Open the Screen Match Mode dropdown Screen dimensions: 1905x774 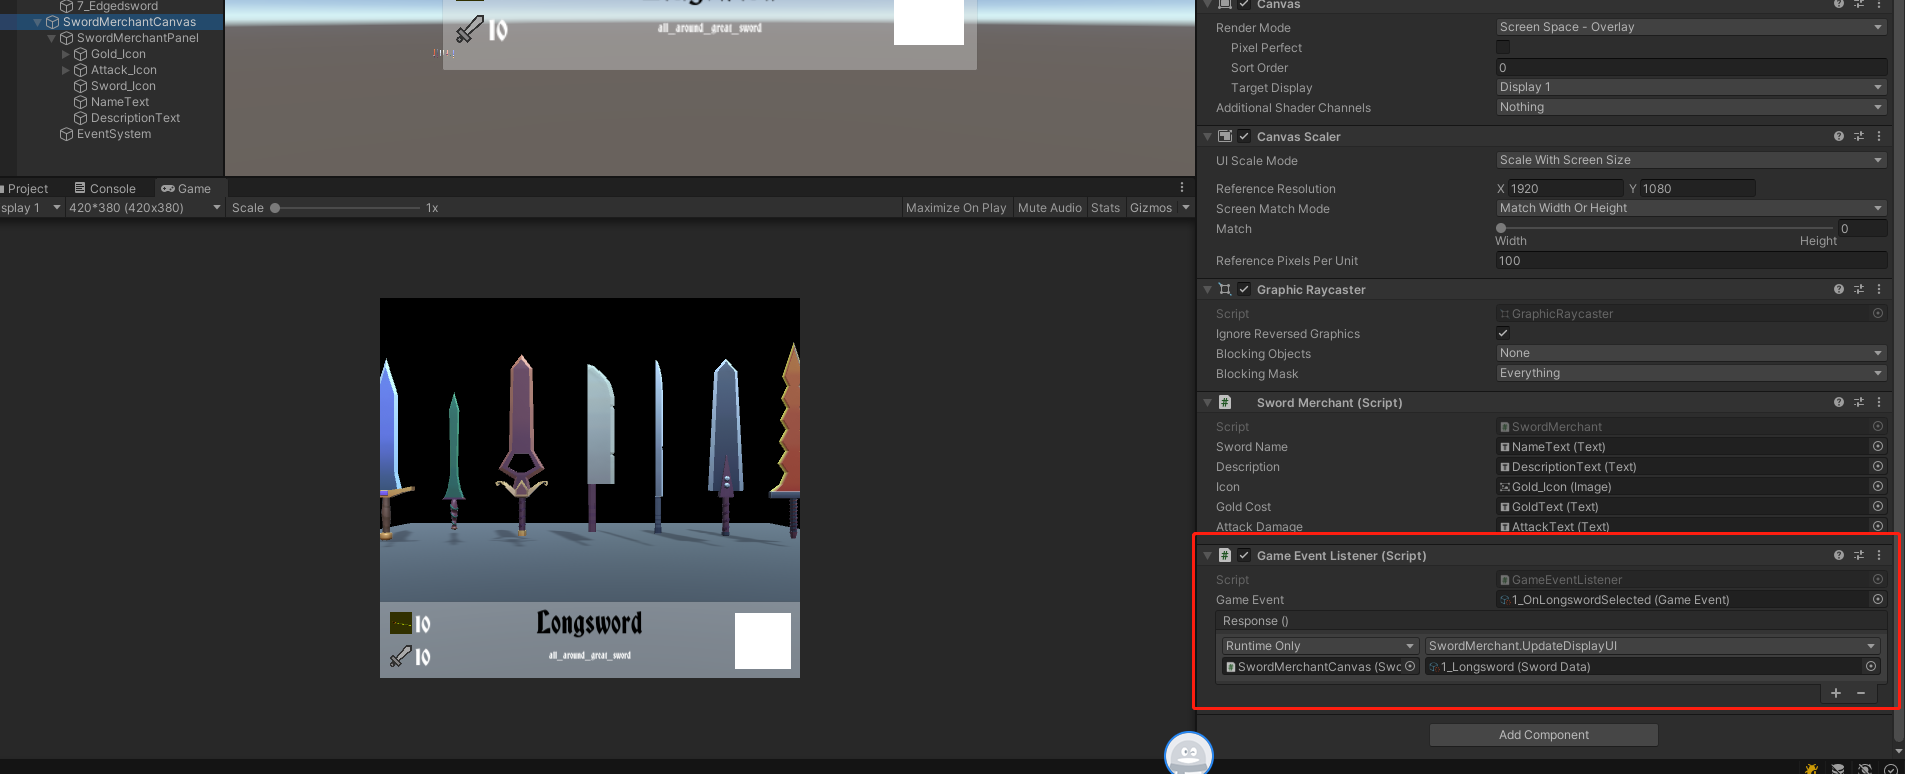pos(1691,208)
